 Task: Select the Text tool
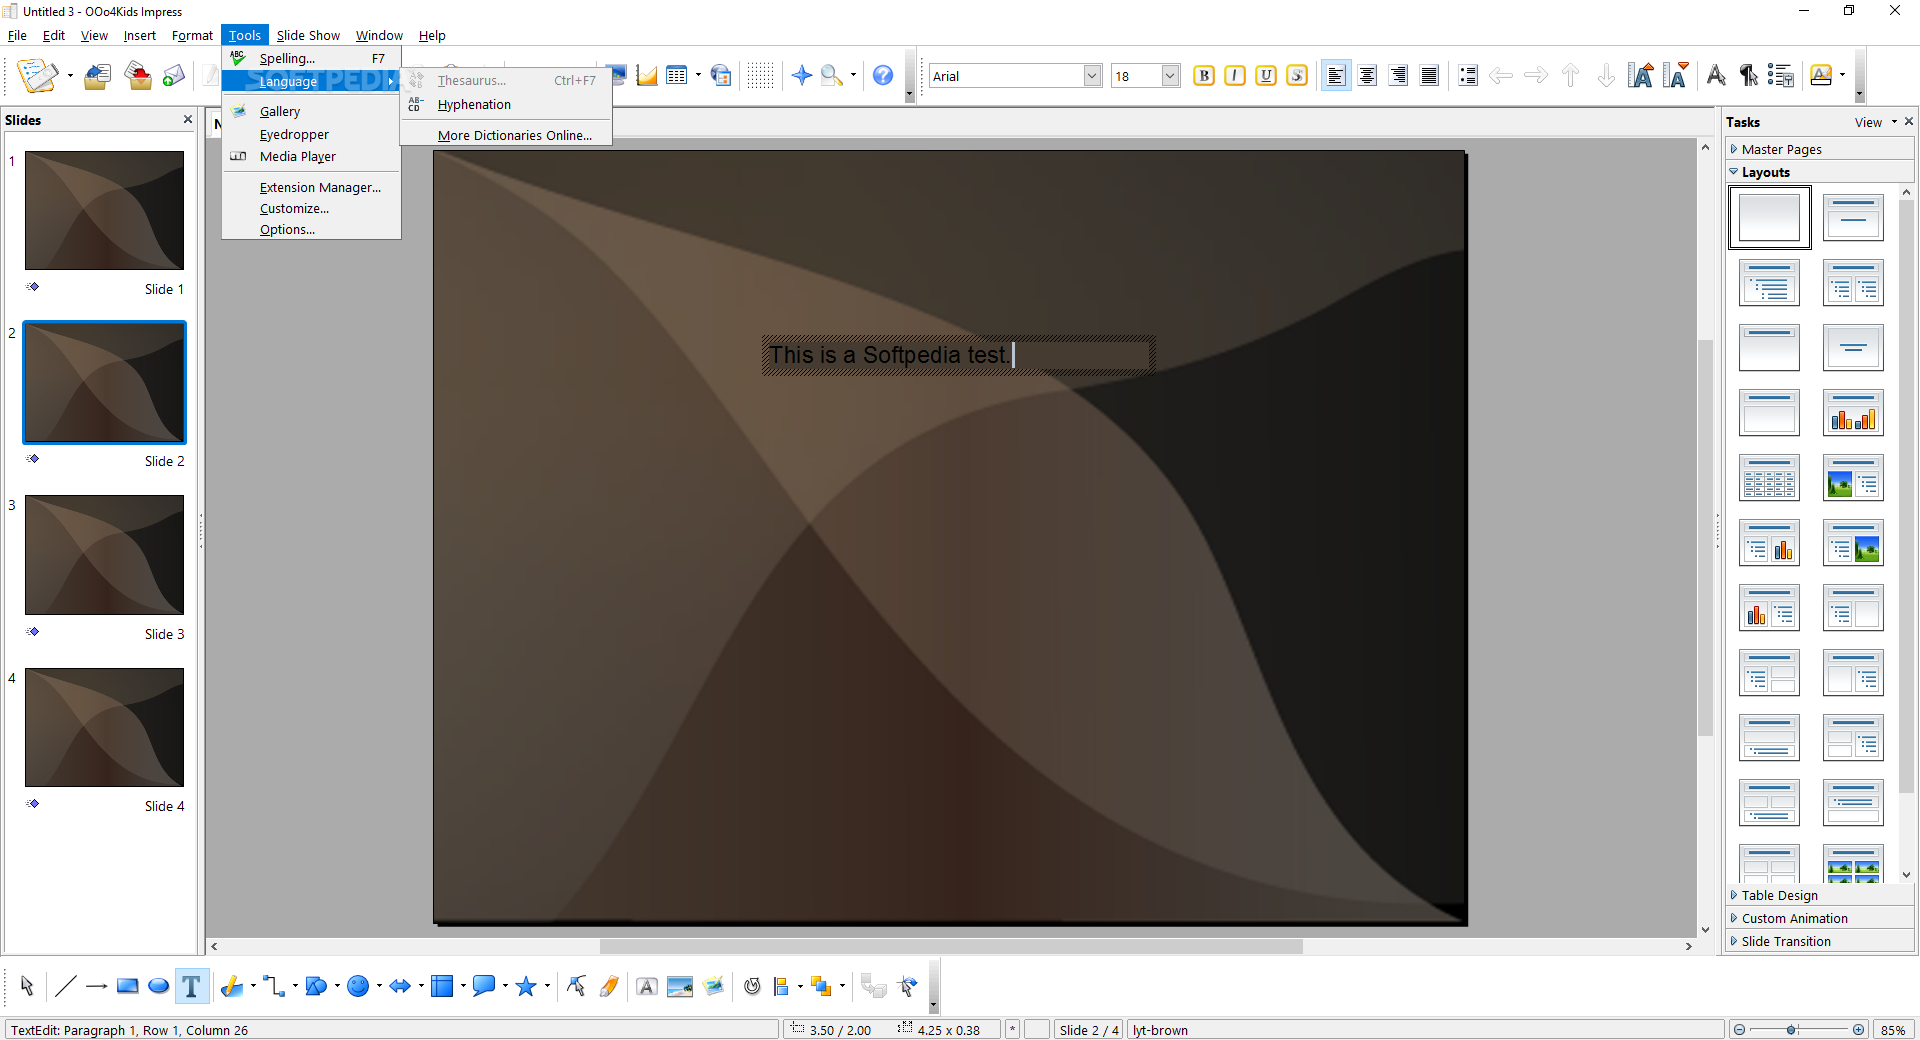(191, 987)
